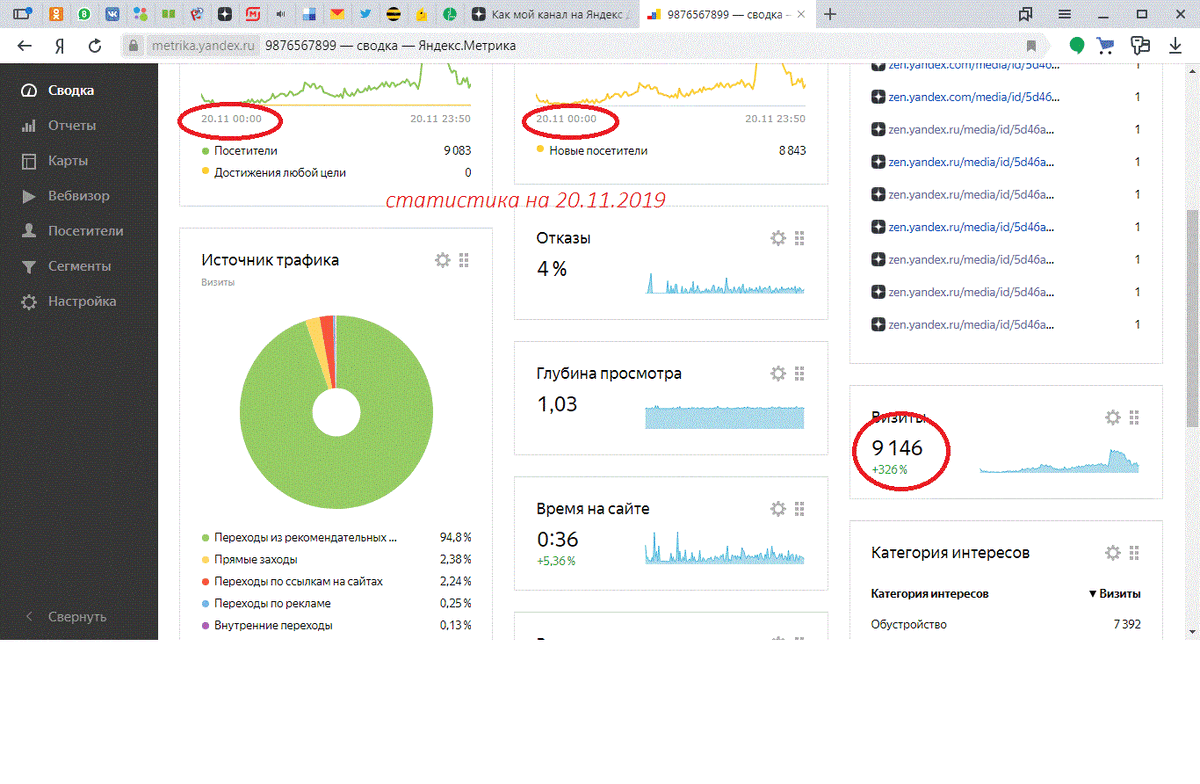Click drag handle of Глубина просмотра widget
The height and width of the screenshot is (784, 1200).
point(799,373)
